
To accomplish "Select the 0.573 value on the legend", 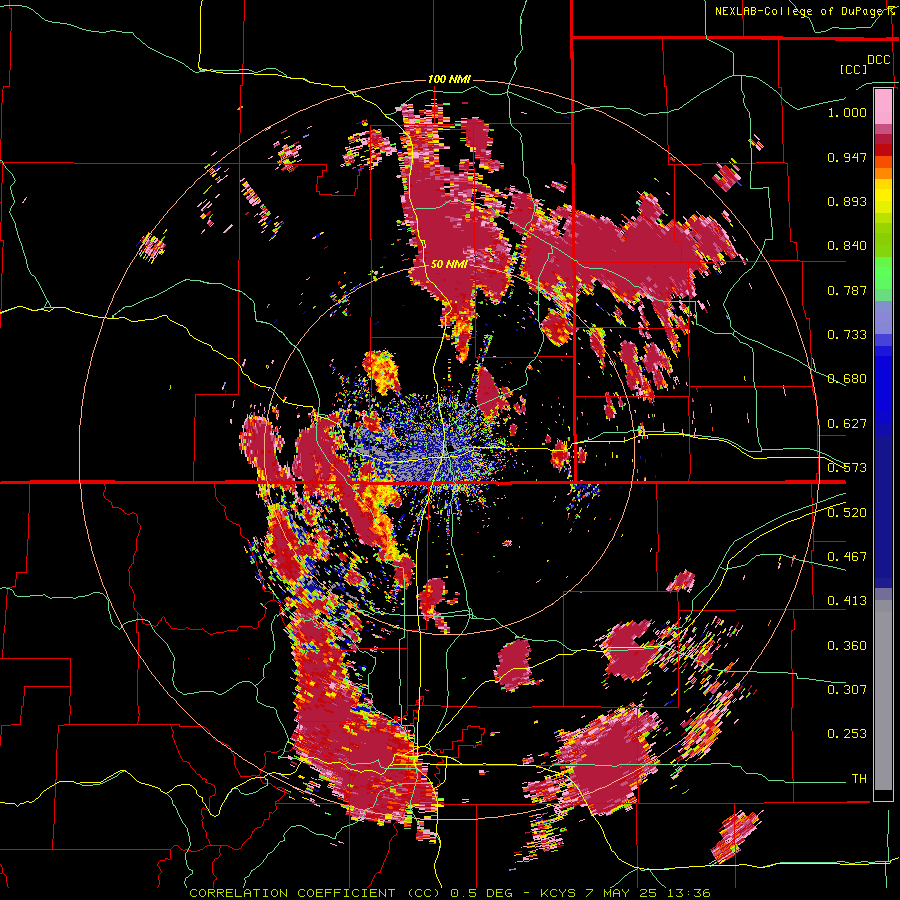I will (x=847, y=468).
